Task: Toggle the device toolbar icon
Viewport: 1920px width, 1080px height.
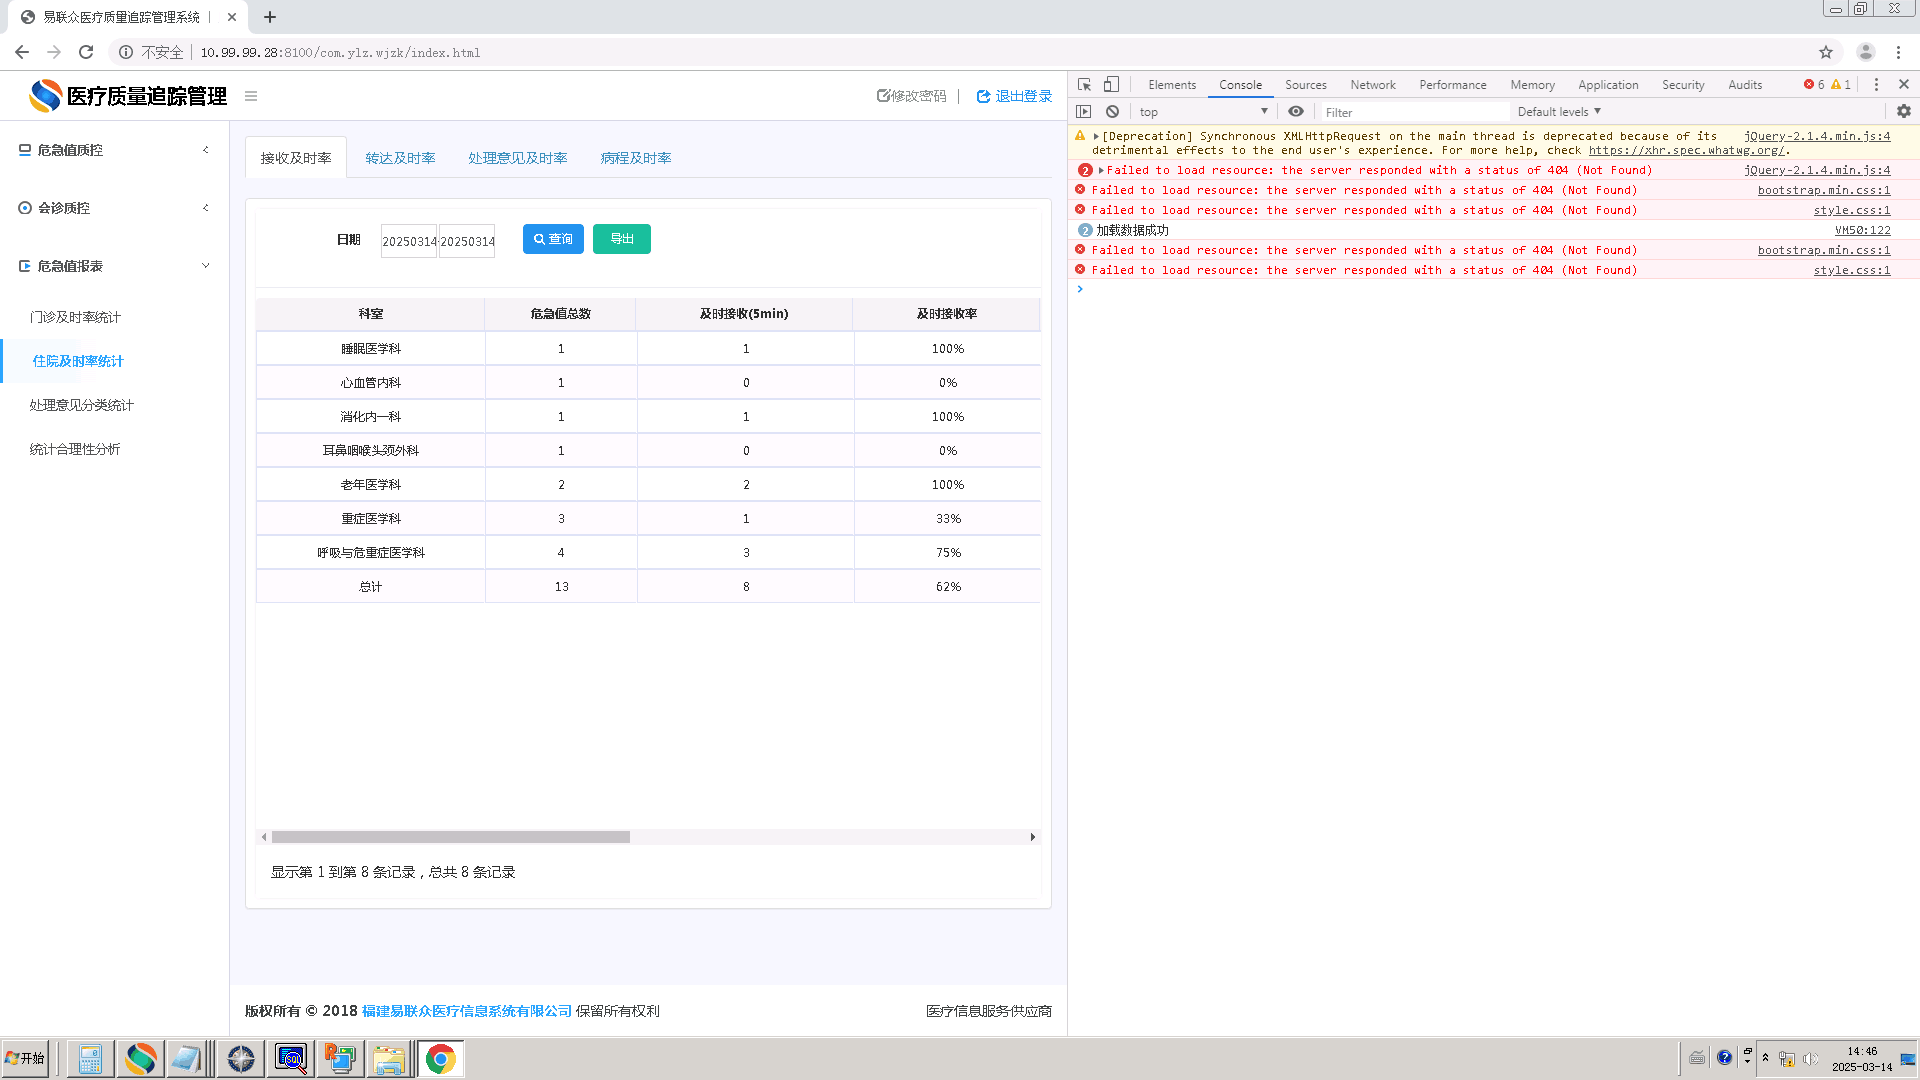Action: (1111, 85)
